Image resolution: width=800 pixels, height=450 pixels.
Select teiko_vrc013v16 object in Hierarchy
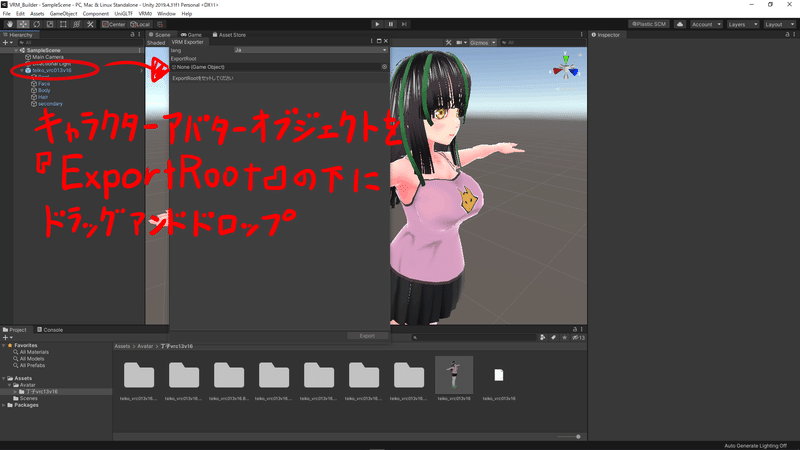tap(52, 70)
